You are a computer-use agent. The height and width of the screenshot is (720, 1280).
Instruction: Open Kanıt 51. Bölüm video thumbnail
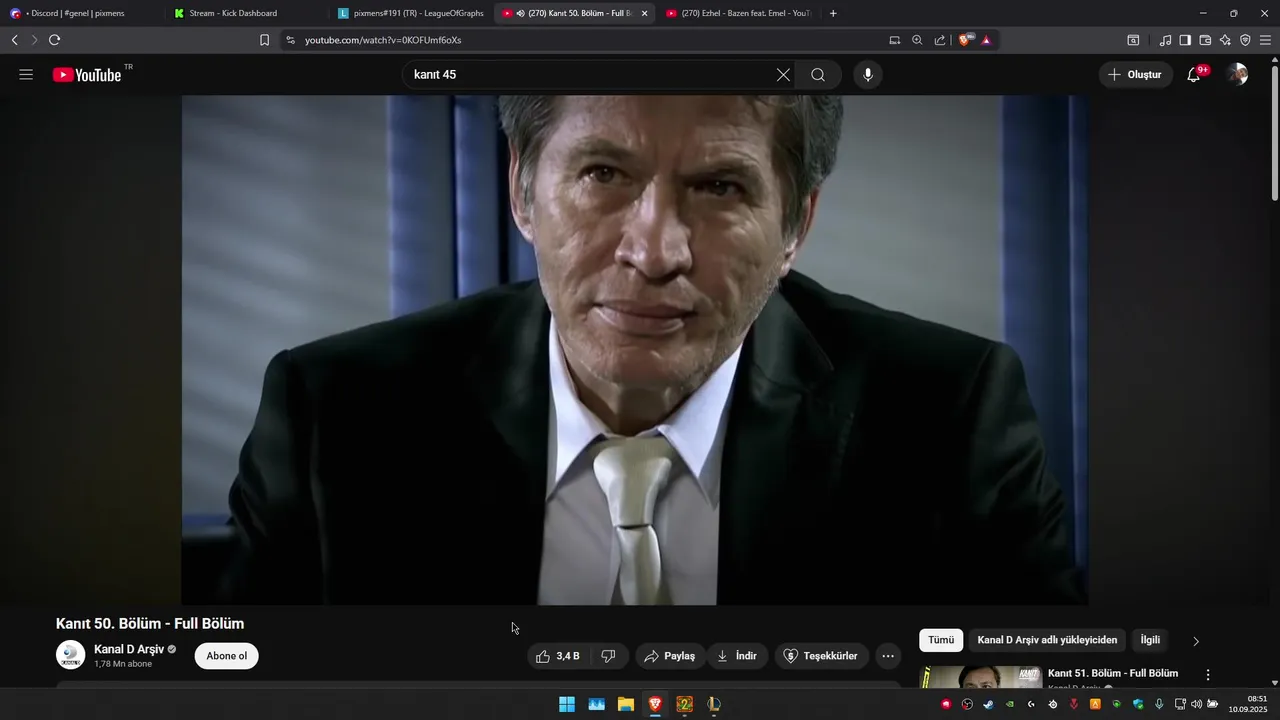pyautogui.click(x=981, y=677)
